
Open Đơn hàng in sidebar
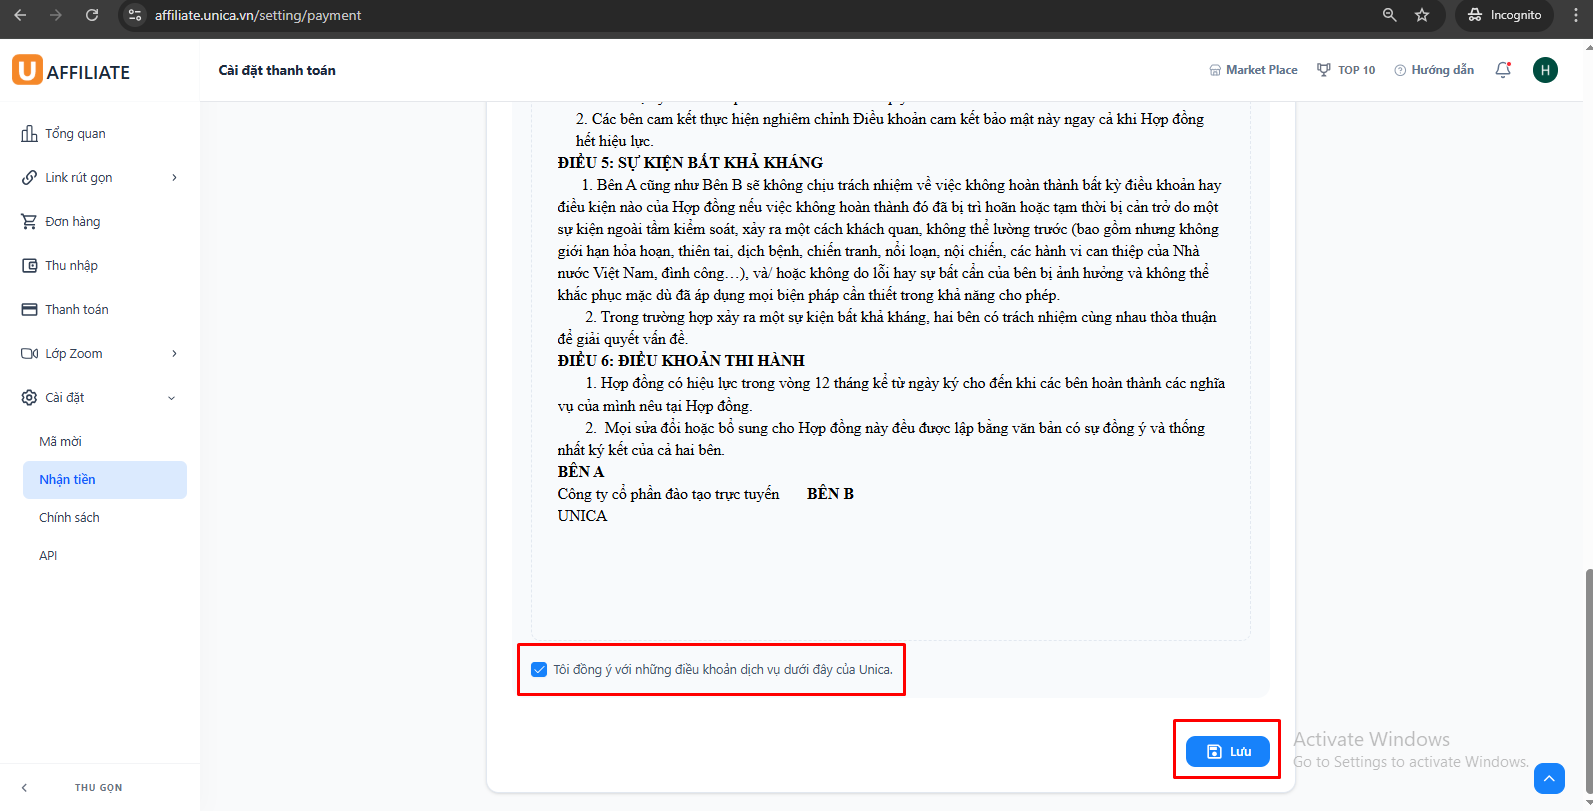coord(72,222)
